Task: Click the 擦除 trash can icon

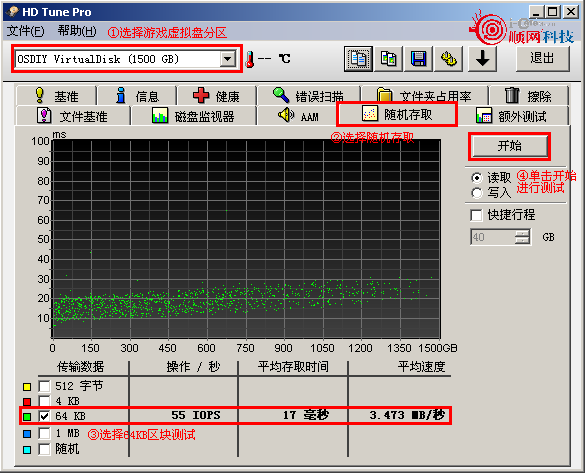Action: pos(512,95)
